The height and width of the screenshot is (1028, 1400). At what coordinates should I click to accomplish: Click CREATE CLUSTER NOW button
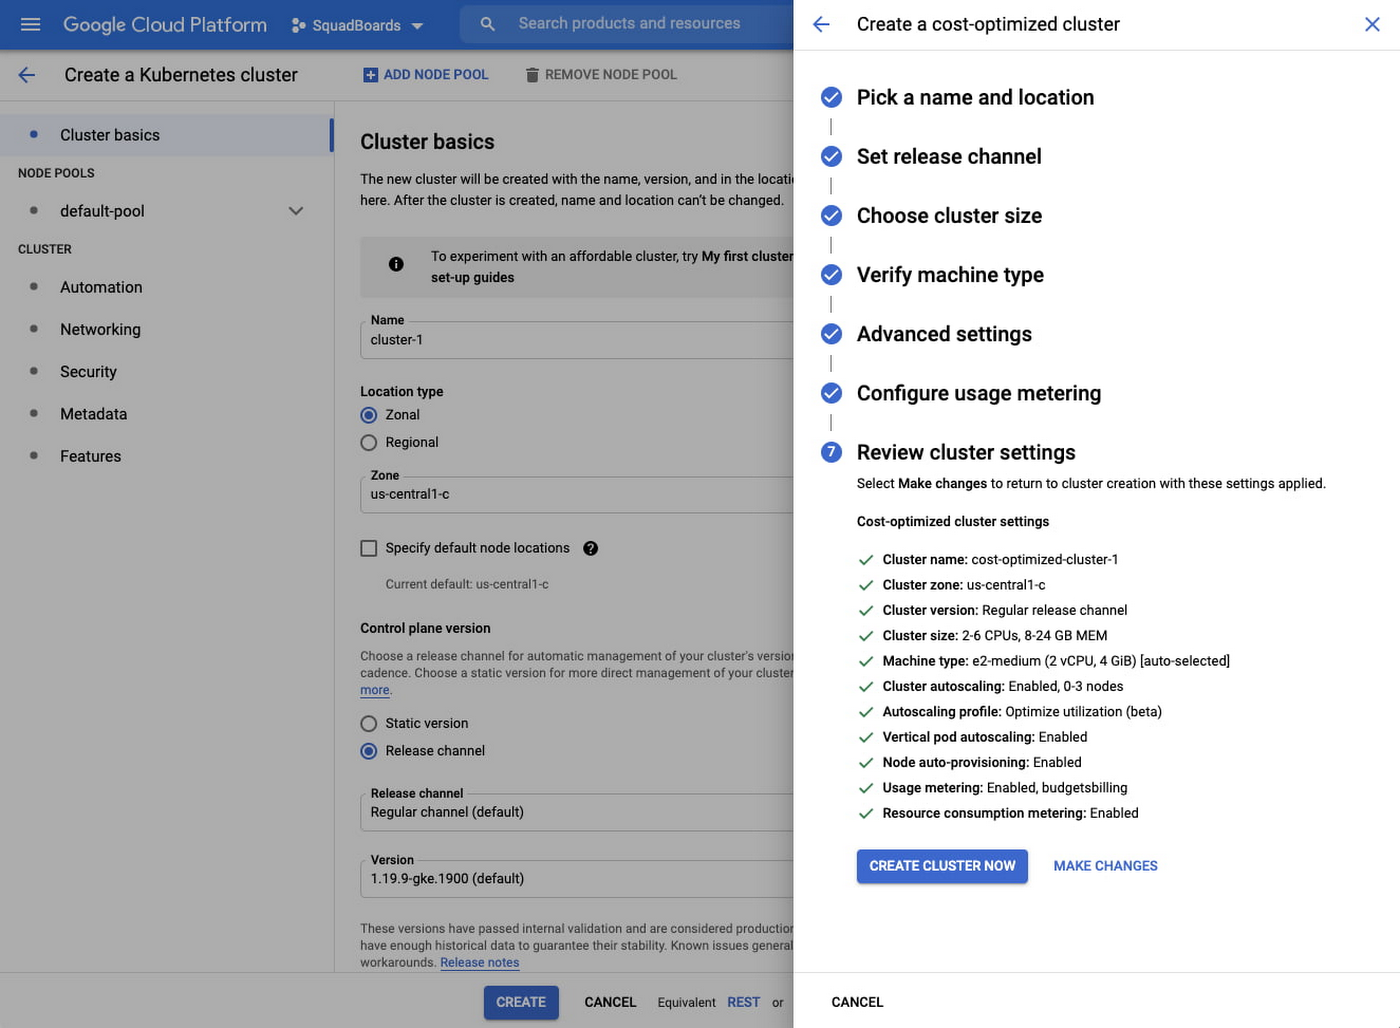[942, 866]
